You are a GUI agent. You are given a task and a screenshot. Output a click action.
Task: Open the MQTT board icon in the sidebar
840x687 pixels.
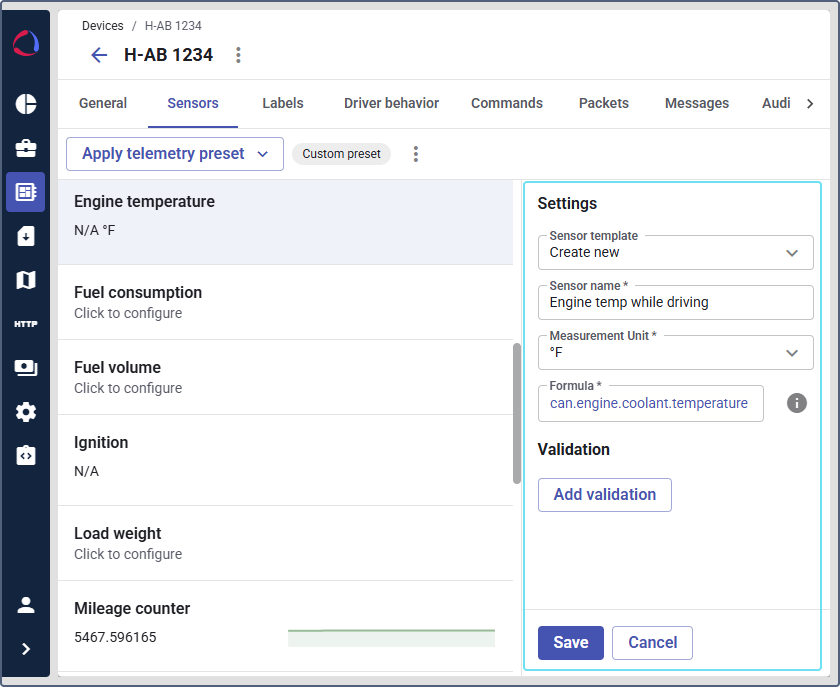25,366
